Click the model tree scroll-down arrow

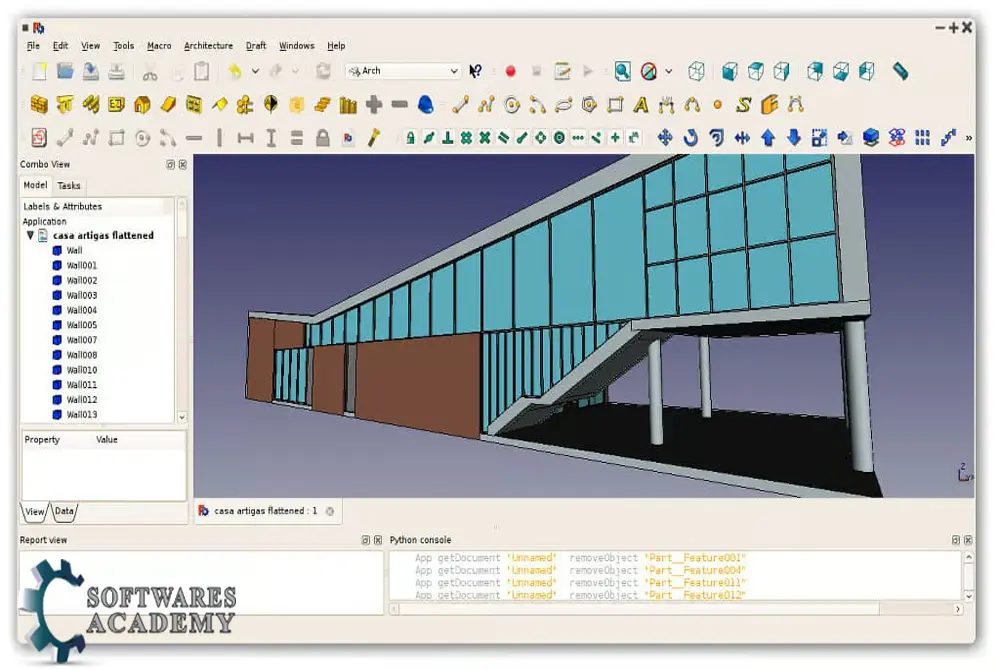[x=182, y=417]
